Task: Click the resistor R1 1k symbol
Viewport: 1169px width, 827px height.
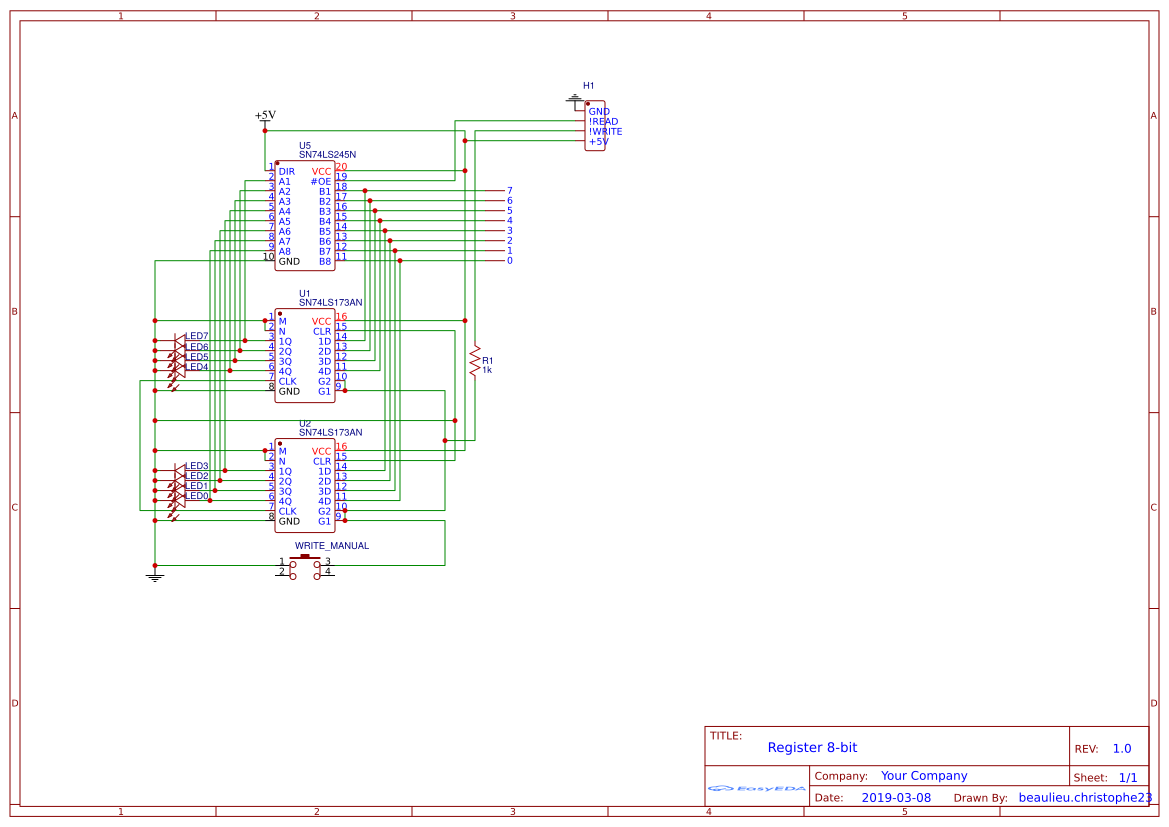Action: [474, 362]
